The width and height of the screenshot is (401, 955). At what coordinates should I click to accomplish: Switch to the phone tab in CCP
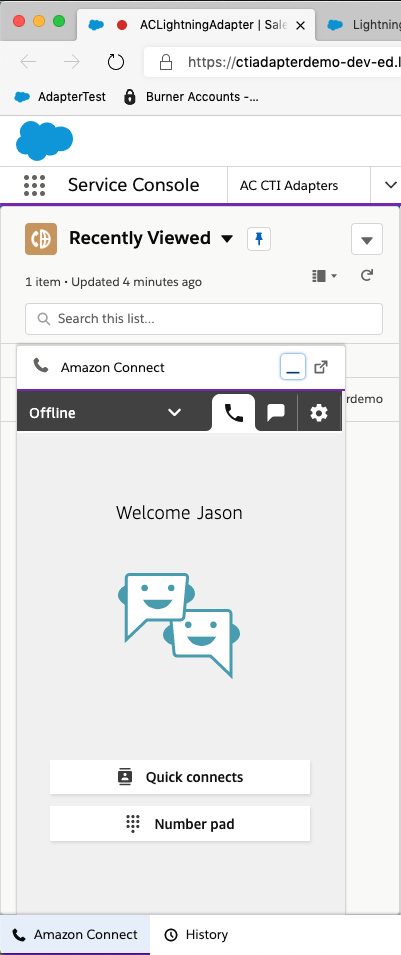point(233,413)
